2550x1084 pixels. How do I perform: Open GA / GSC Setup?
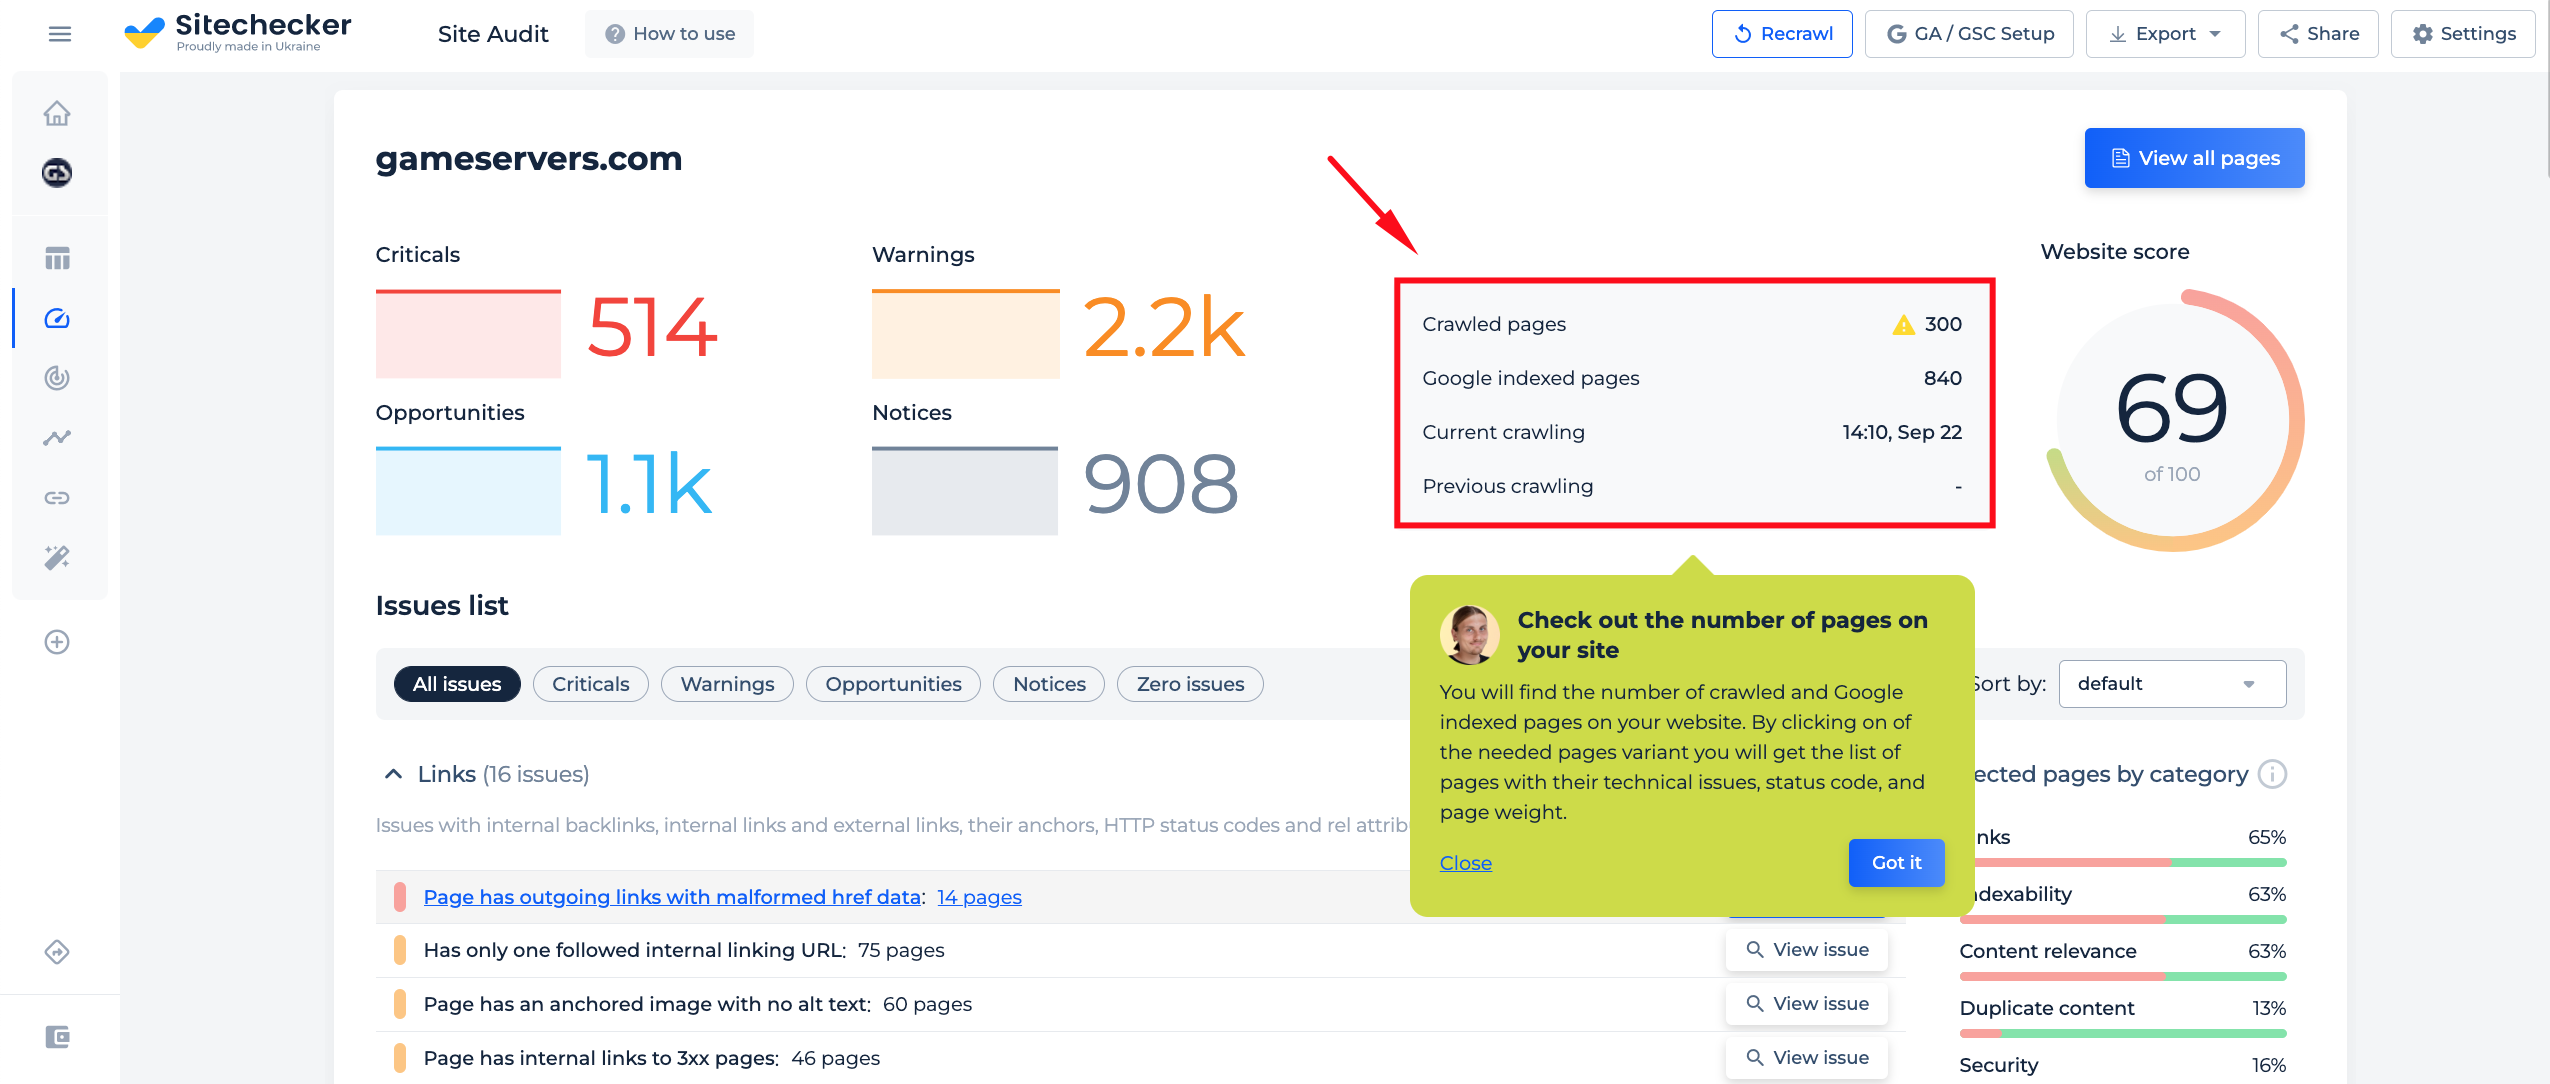click(x=1969, y=34)
